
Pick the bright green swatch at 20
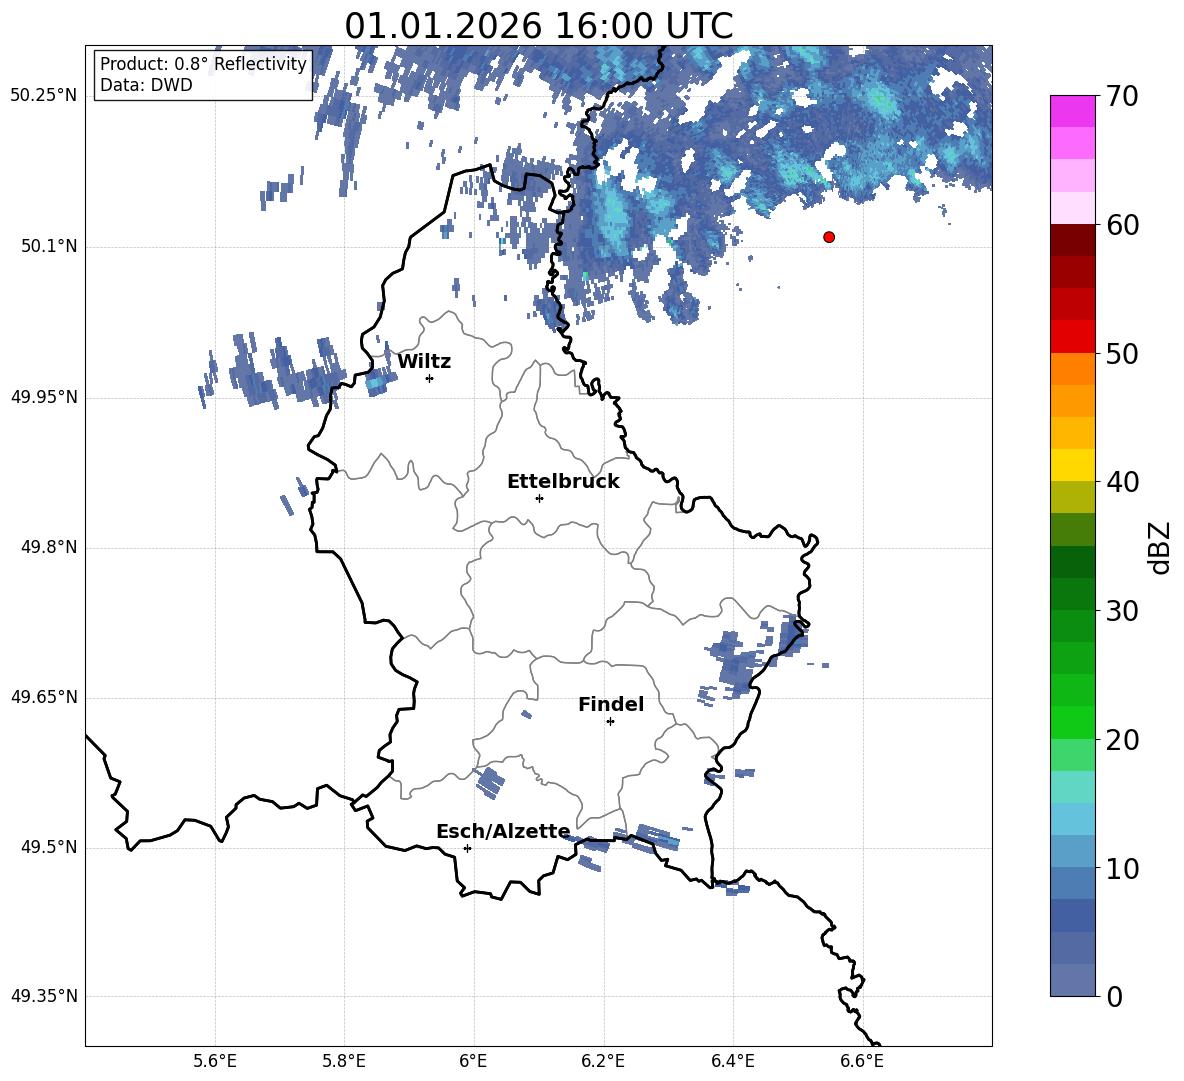pos(1072,722)
